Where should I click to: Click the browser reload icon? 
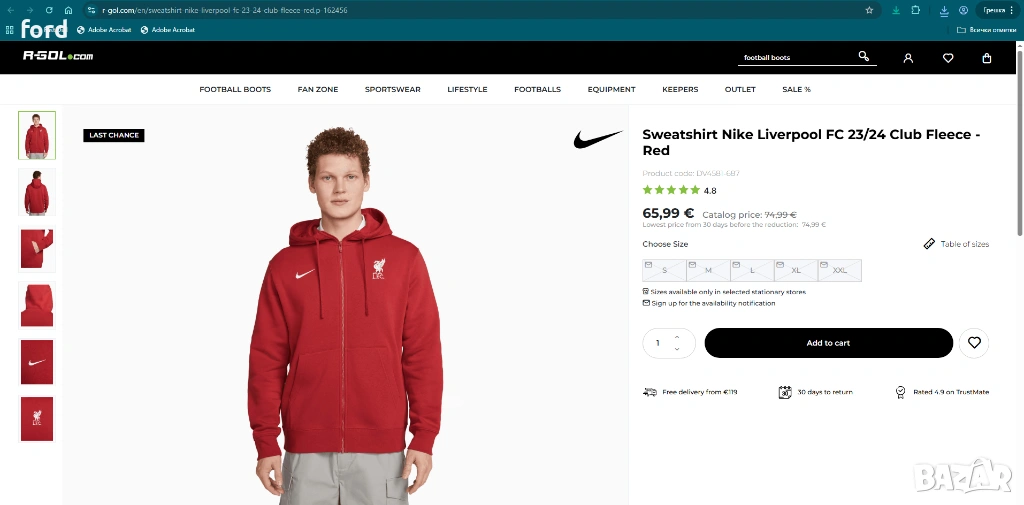49,10
